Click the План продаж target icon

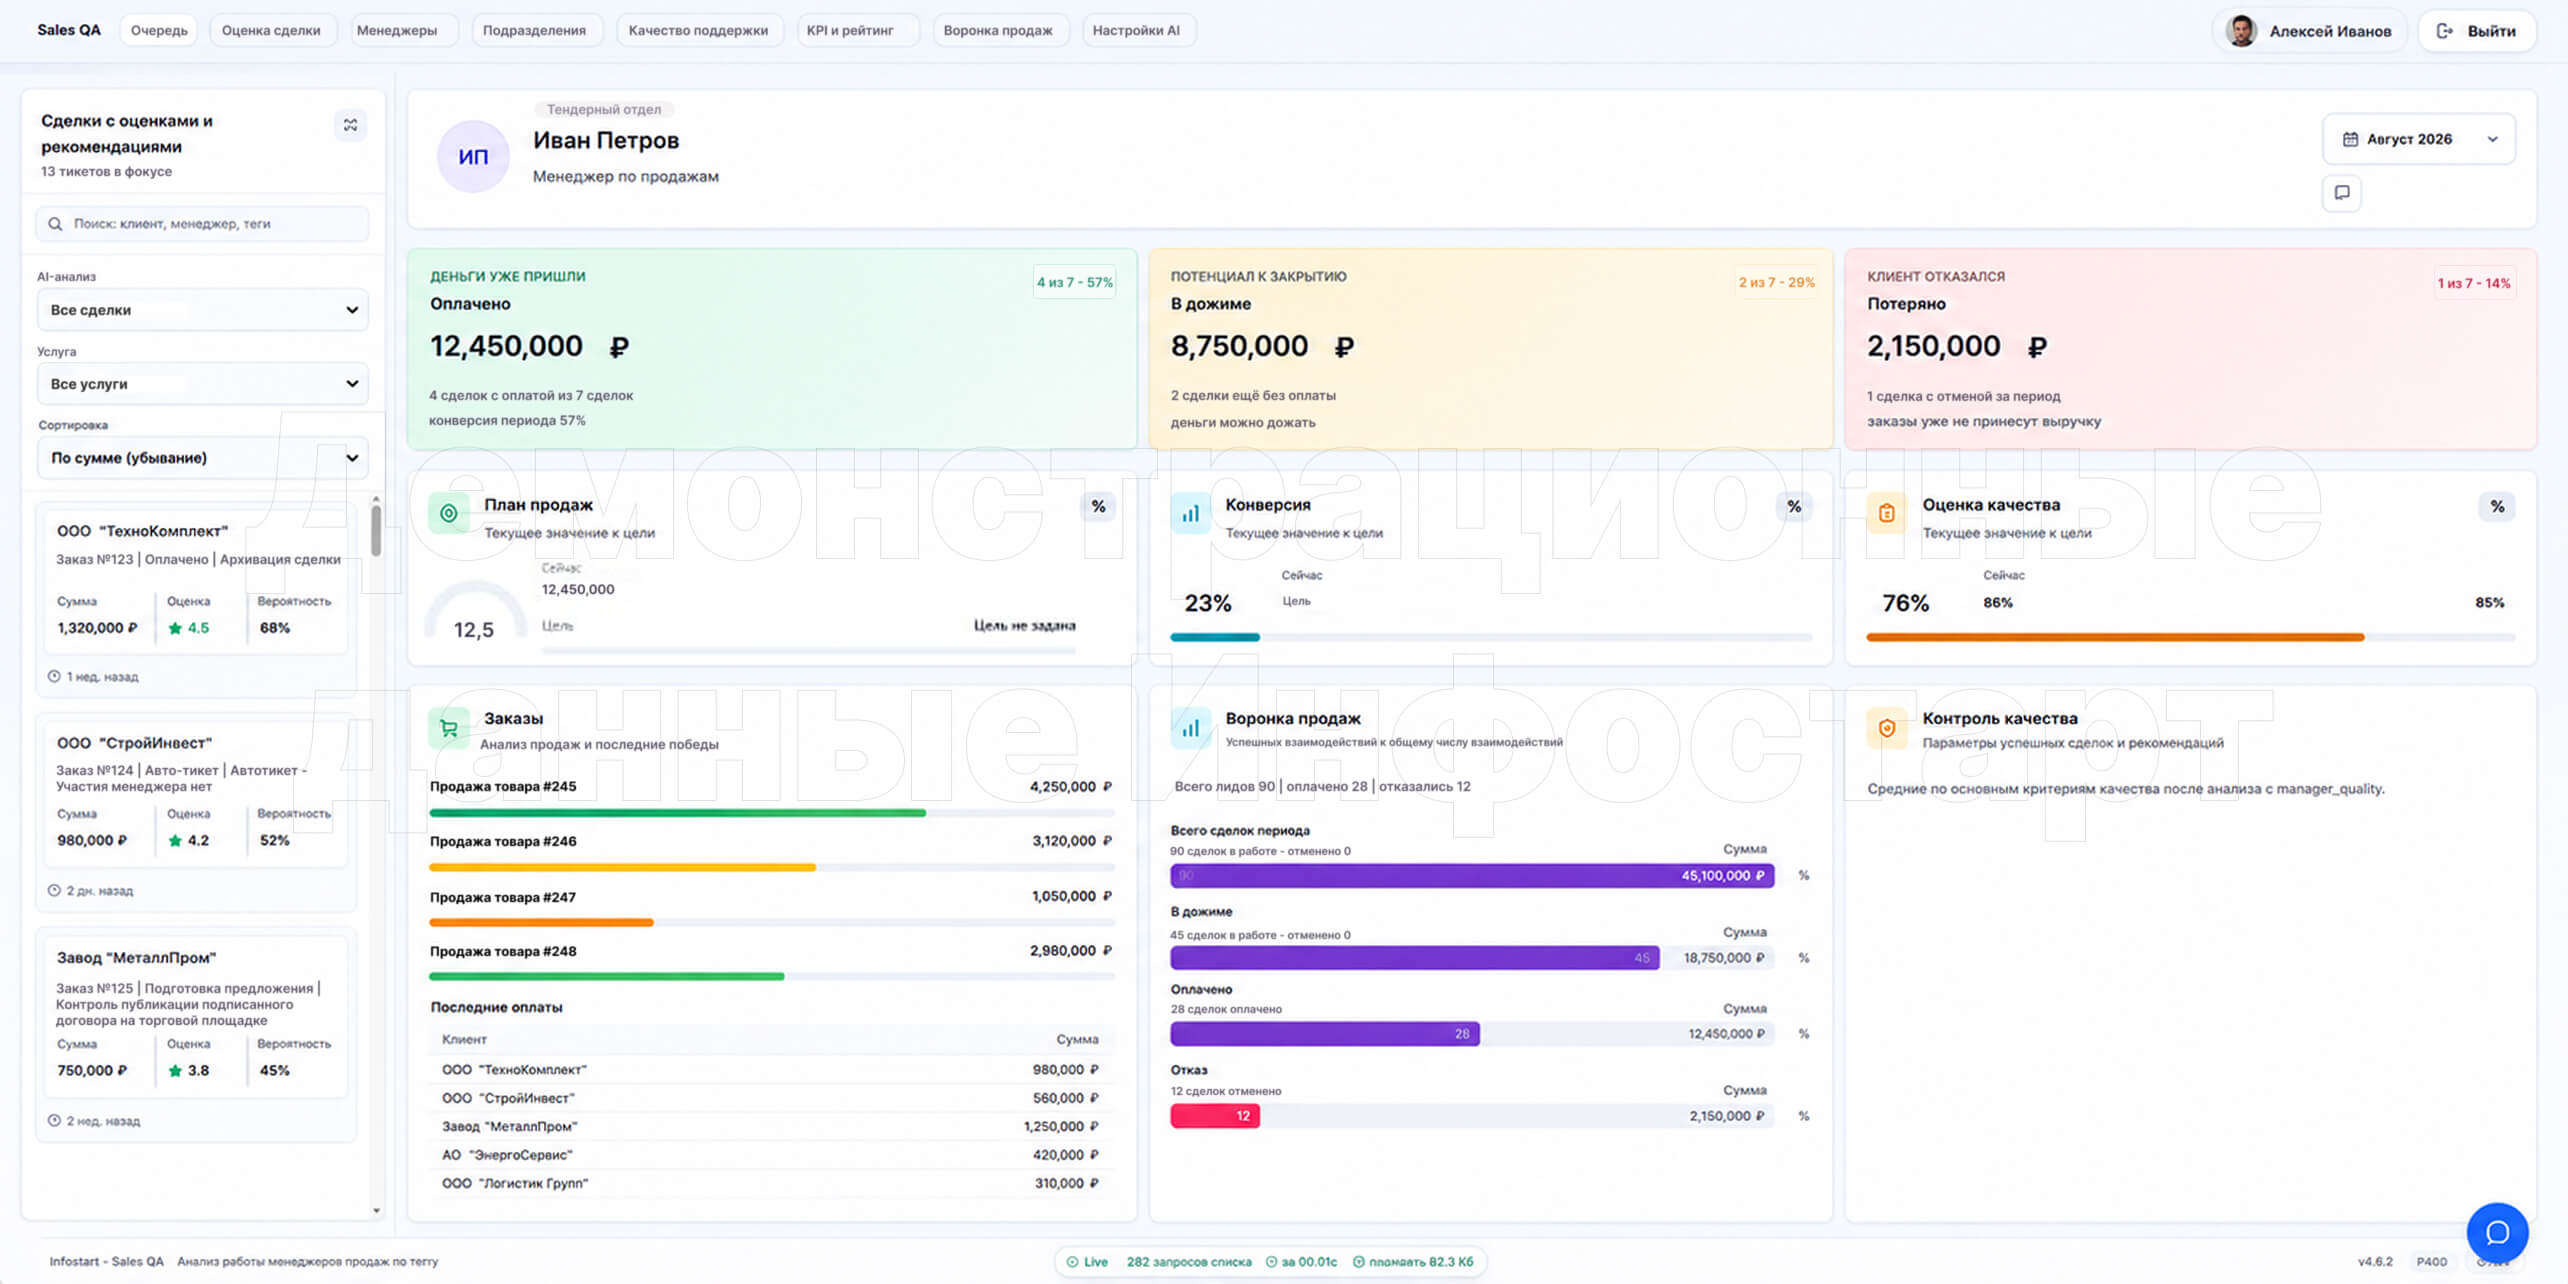pyautogui.click(x=449, y=513)
